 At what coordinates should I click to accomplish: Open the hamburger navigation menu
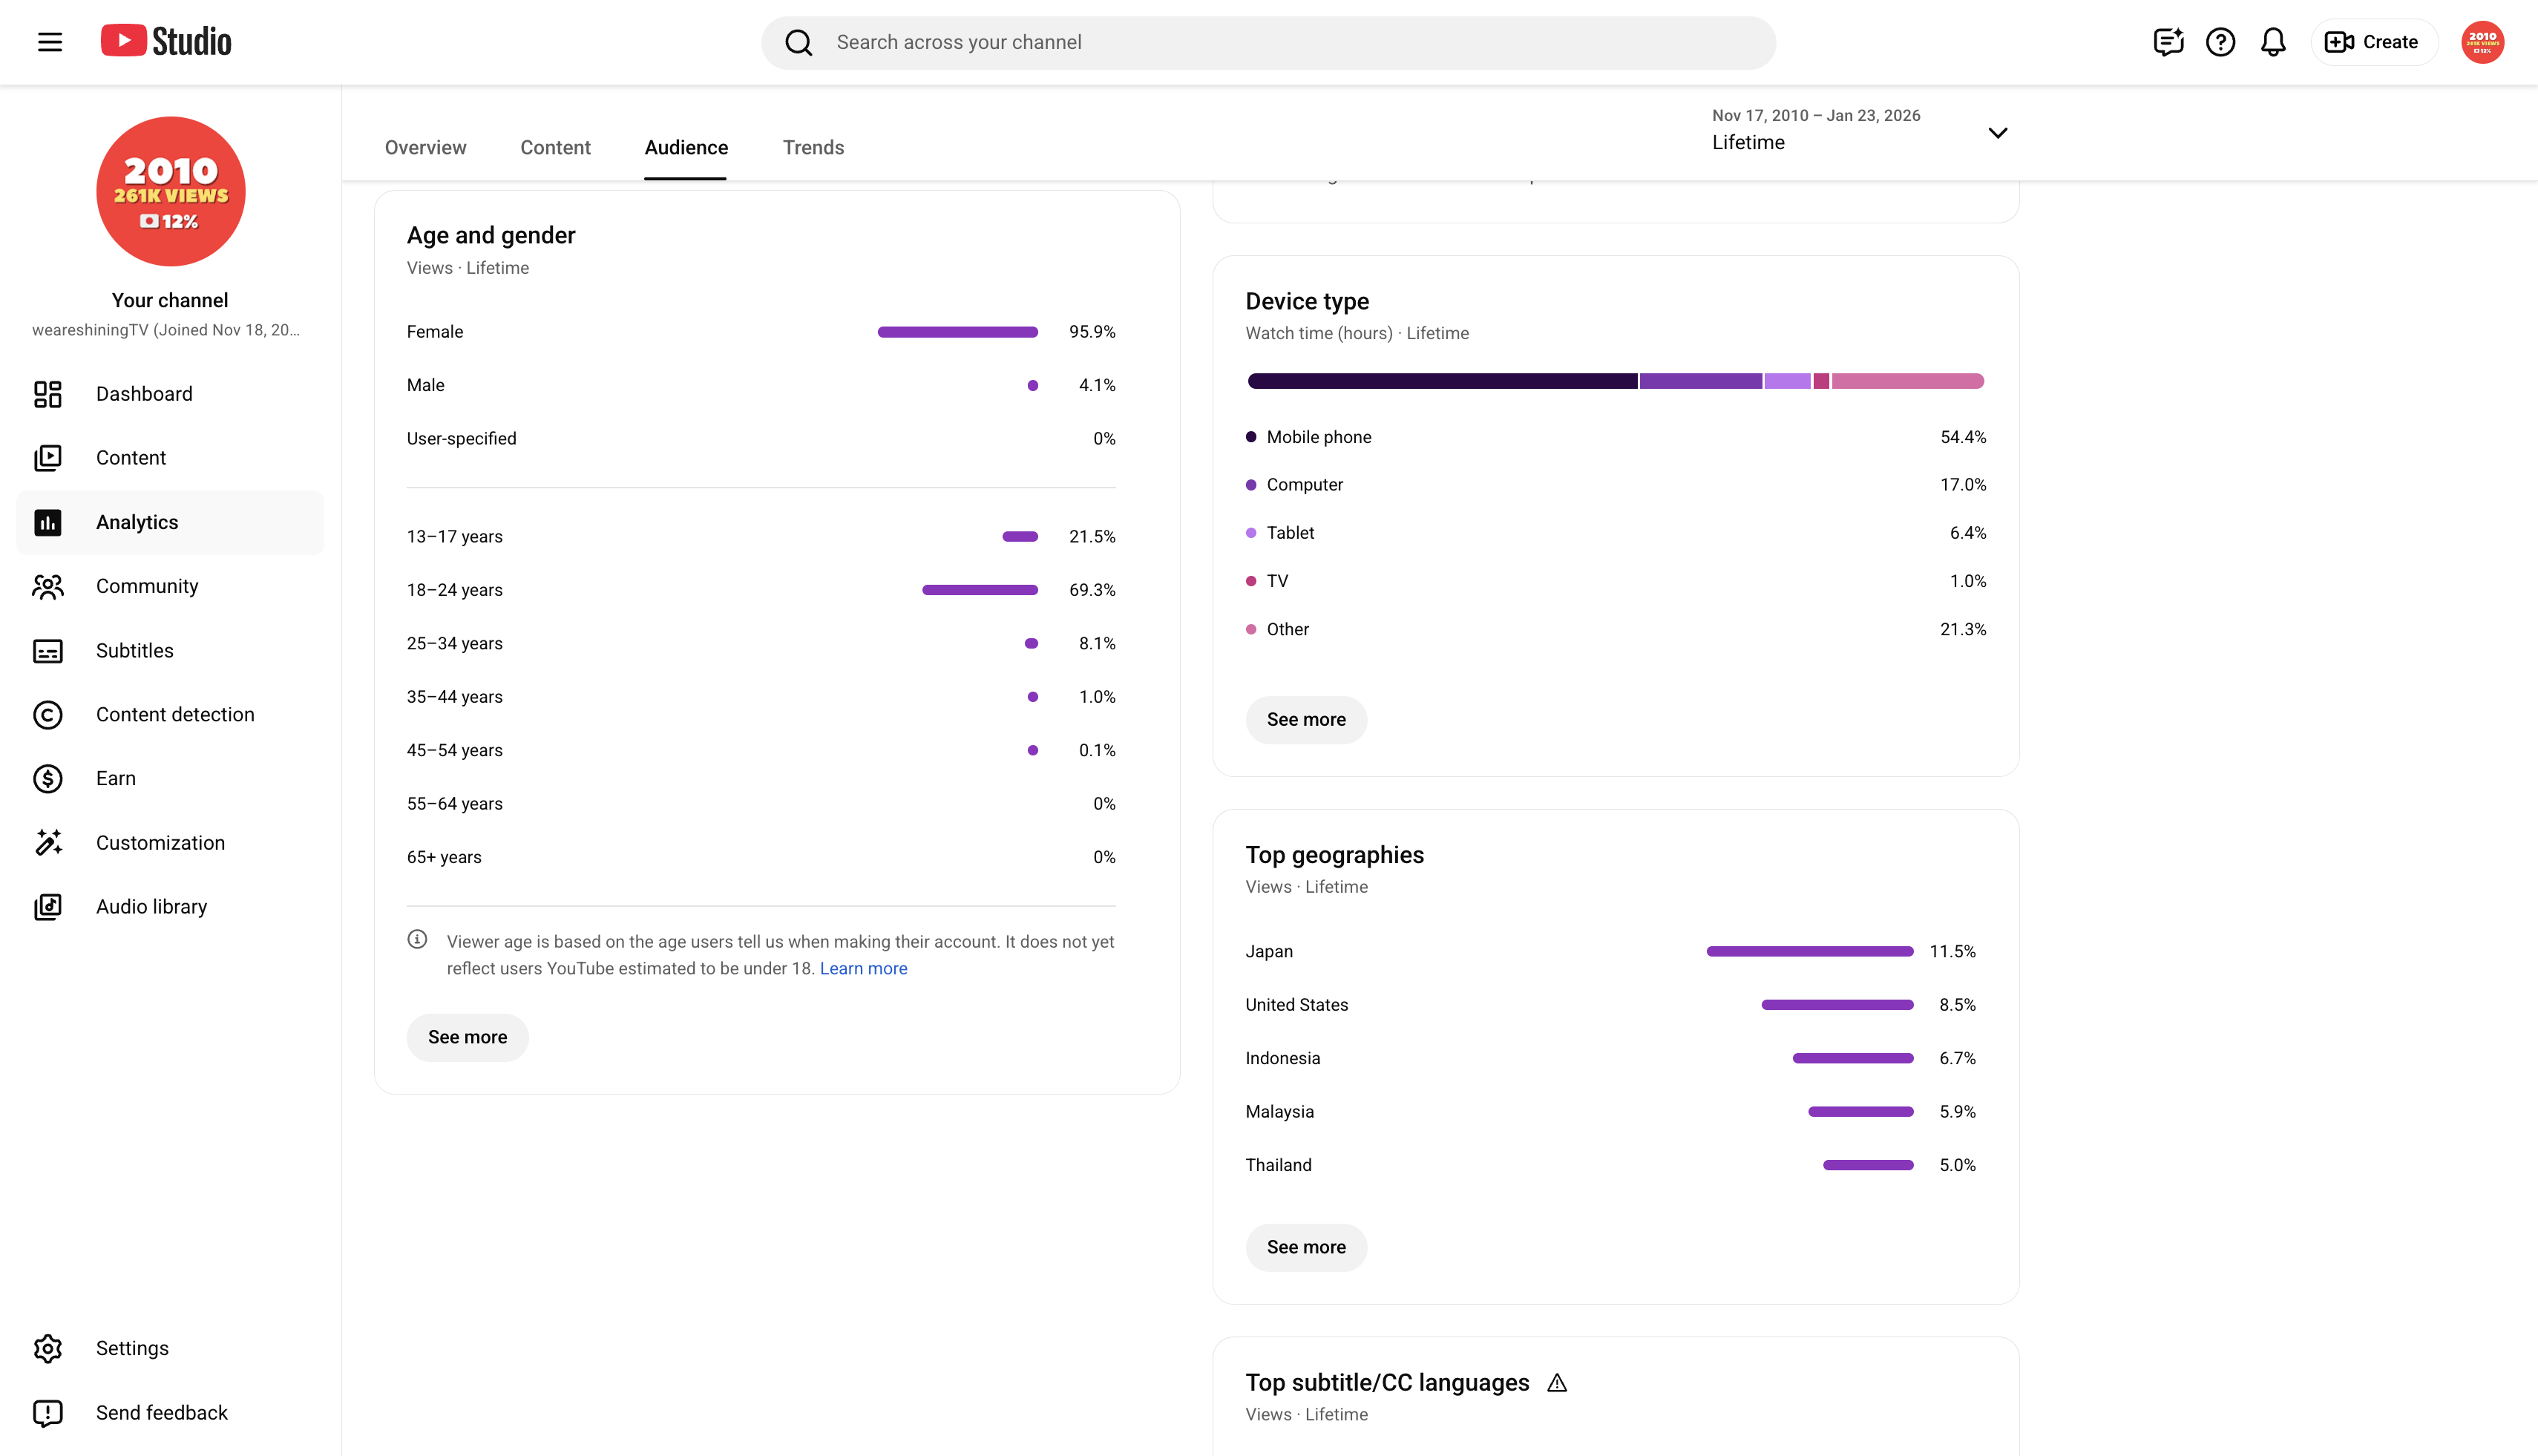coord(50,42)
